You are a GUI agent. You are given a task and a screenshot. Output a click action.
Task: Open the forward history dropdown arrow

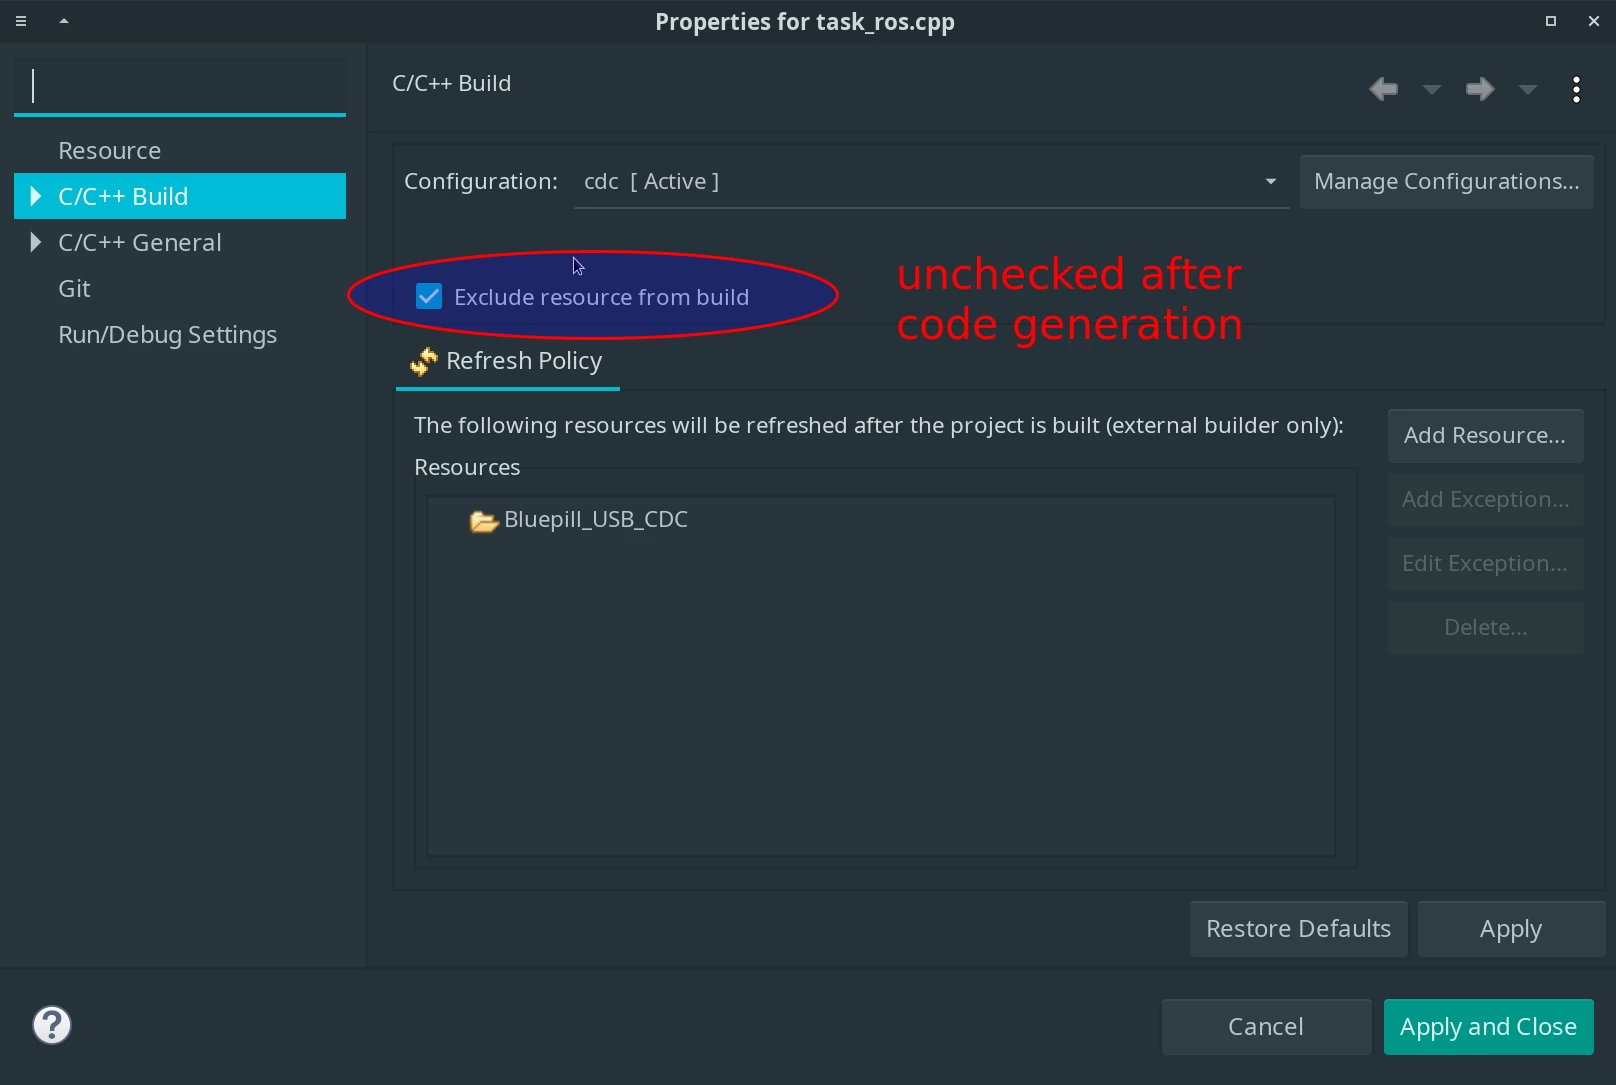1528,90
